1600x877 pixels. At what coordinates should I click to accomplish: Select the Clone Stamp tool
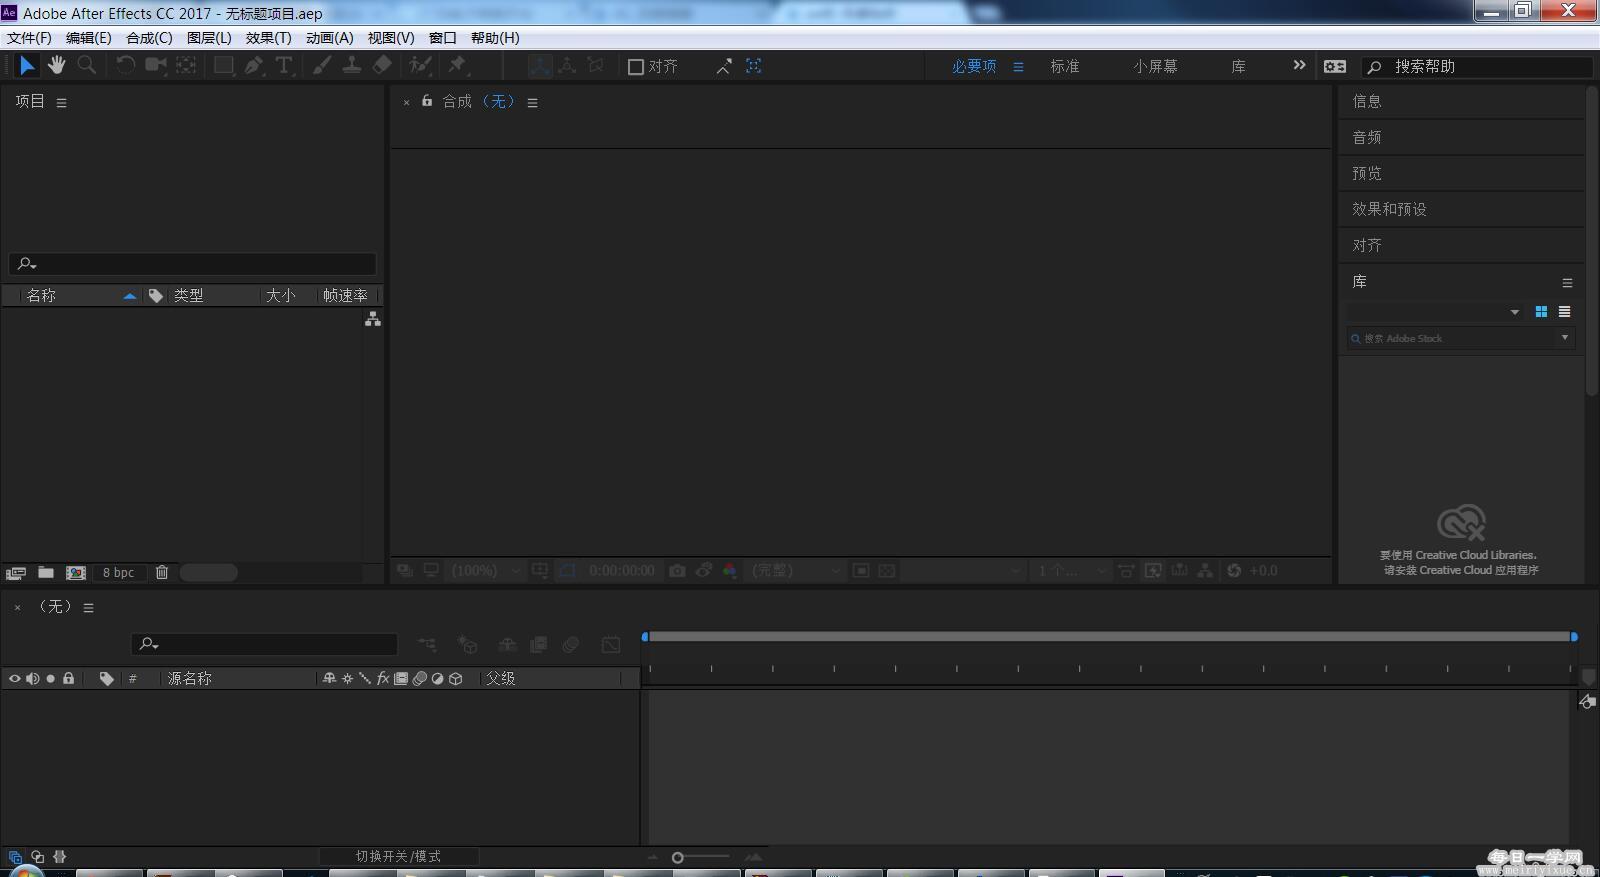352,66
